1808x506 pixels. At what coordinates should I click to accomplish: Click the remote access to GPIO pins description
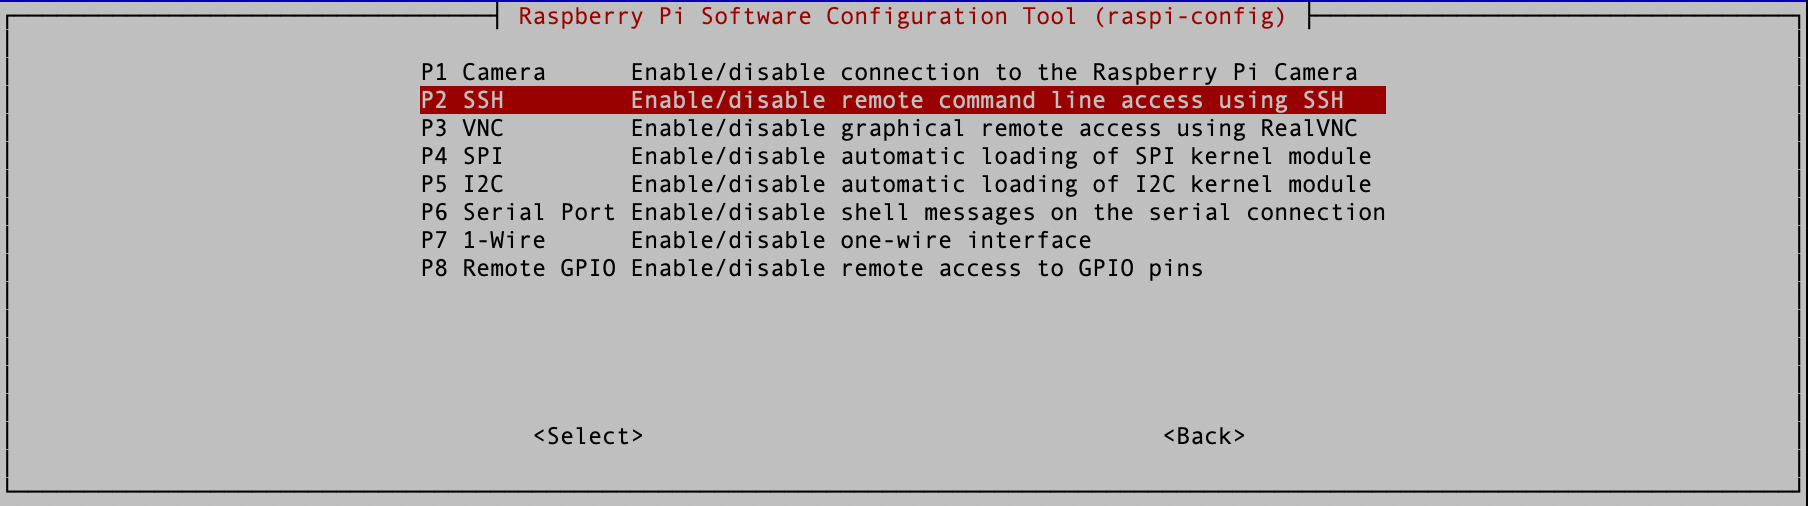pos(917,269)
